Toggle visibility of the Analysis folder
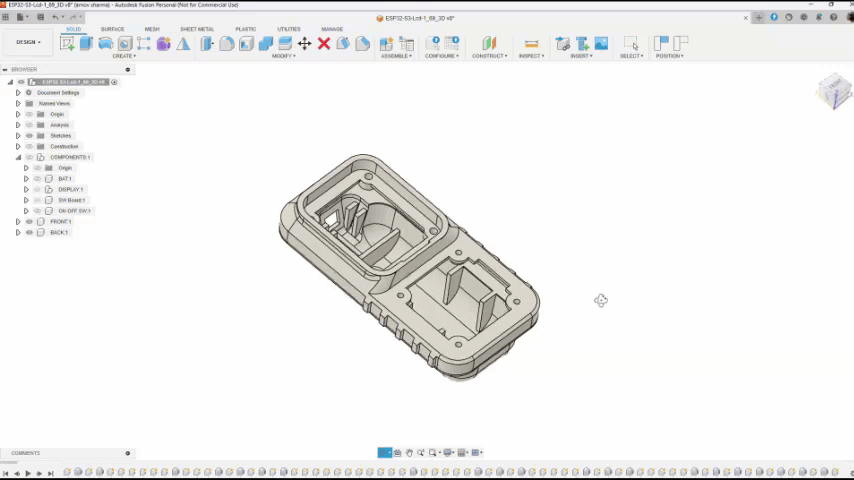Image resolution: width=854 pixels, height=480 pixels. pyautogui.click(x=29, y=125)
